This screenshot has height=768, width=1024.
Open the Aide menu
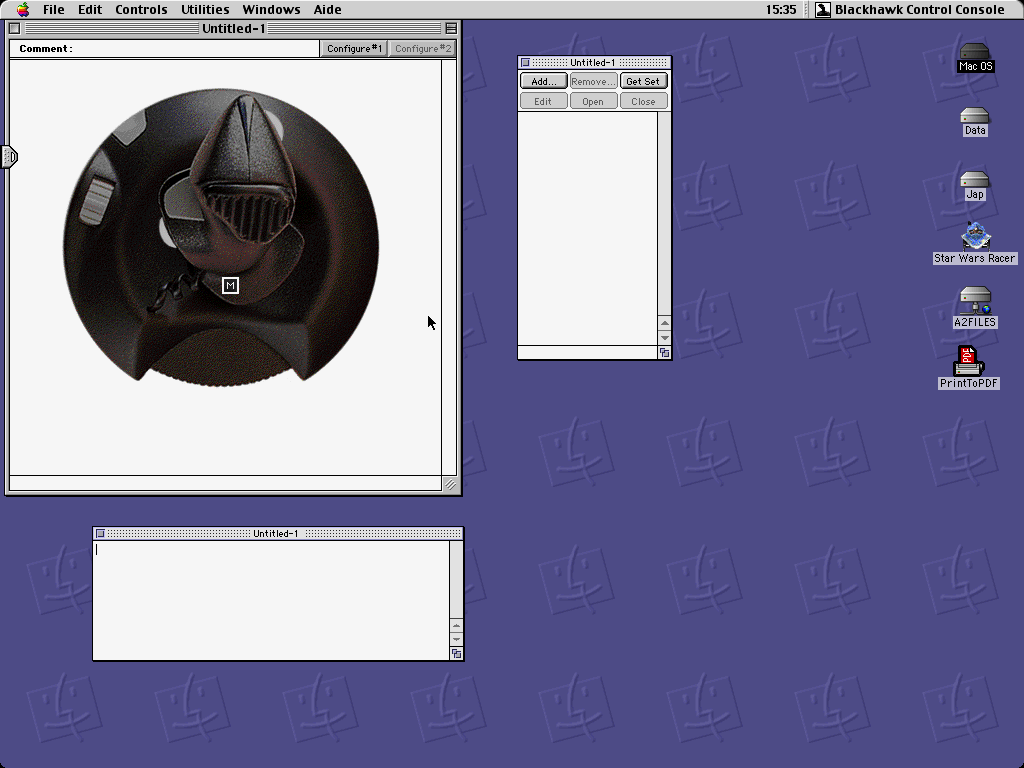click(327, 9)
